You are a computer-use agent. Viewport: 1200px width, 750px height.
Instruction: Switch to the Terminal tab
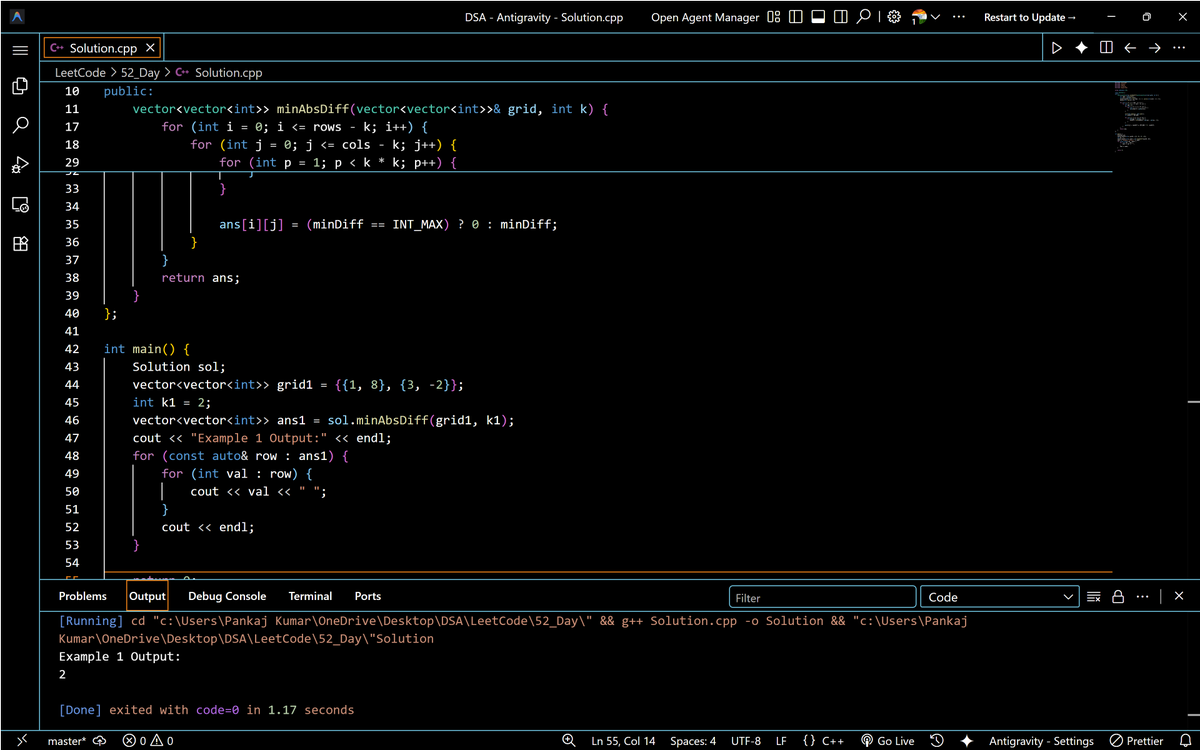click(x=310, y=596)
